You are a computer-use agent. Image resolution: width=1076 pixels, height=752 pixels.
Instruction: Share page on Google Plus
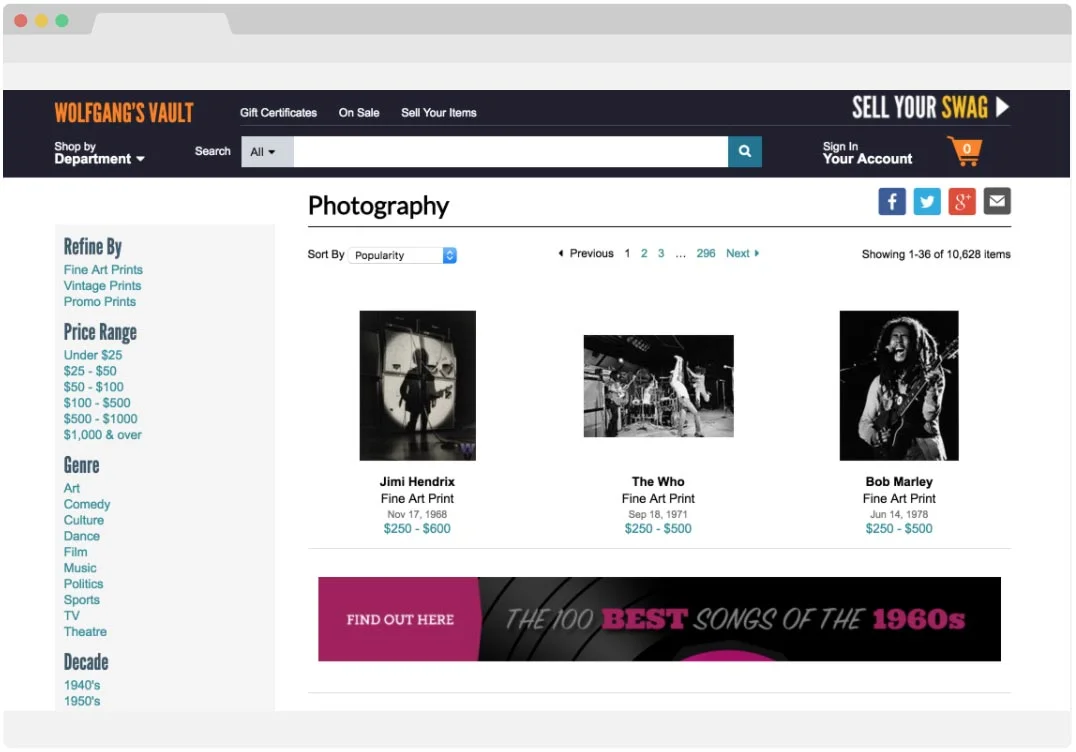tap(961, 201)
